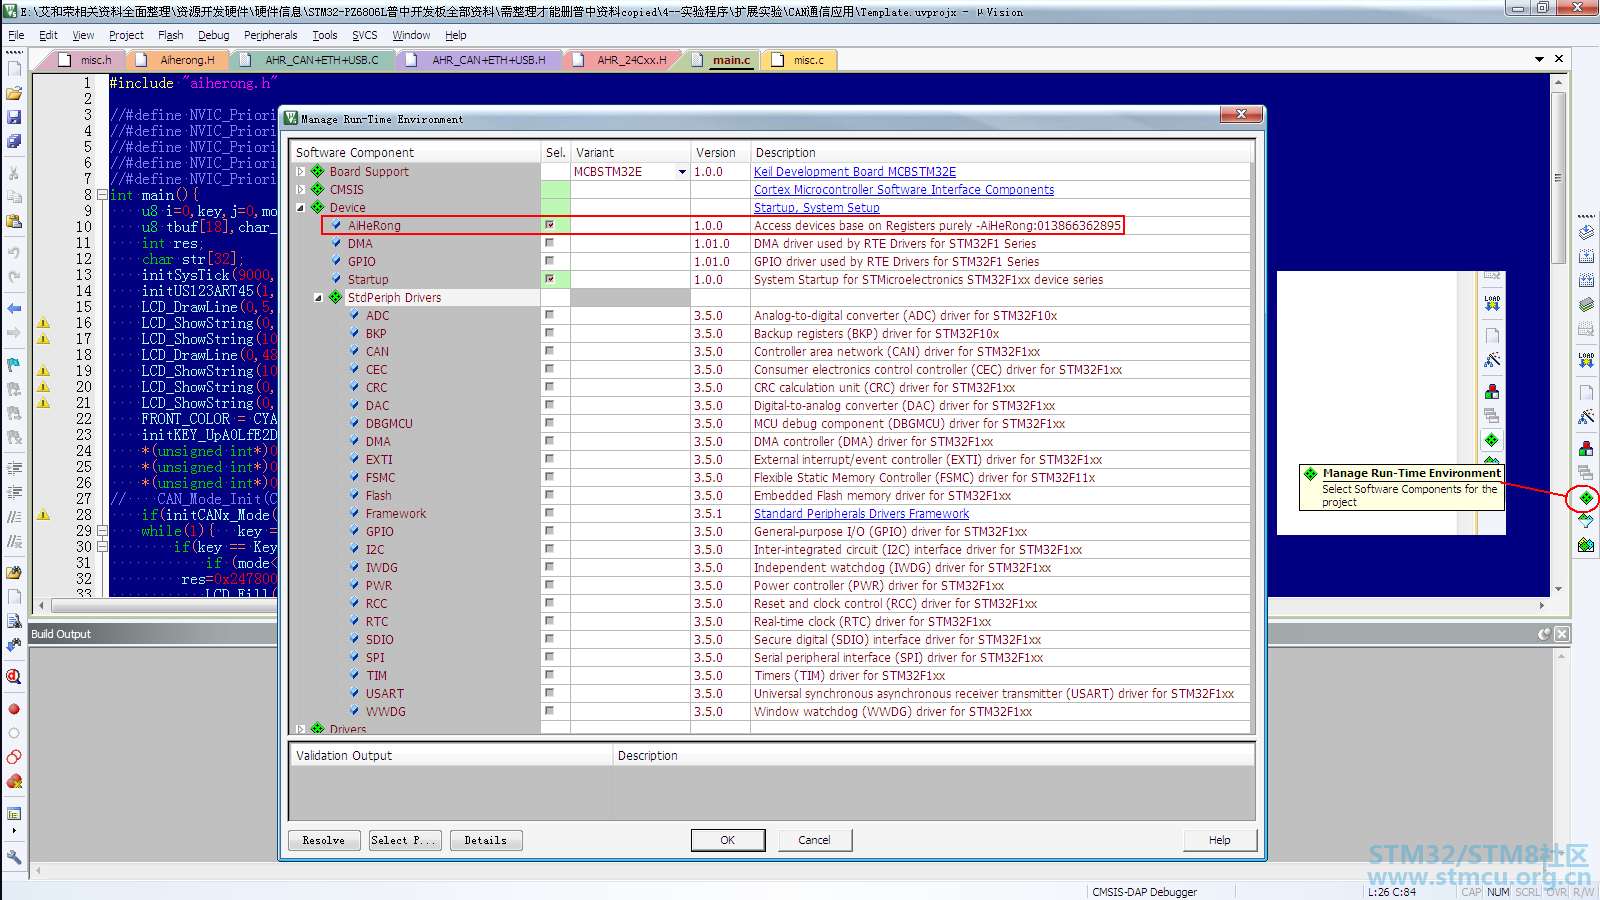Viewport: 1600px width, 900px height.
Task: Enable the Framework checkbox
Action: click(549, 513)
